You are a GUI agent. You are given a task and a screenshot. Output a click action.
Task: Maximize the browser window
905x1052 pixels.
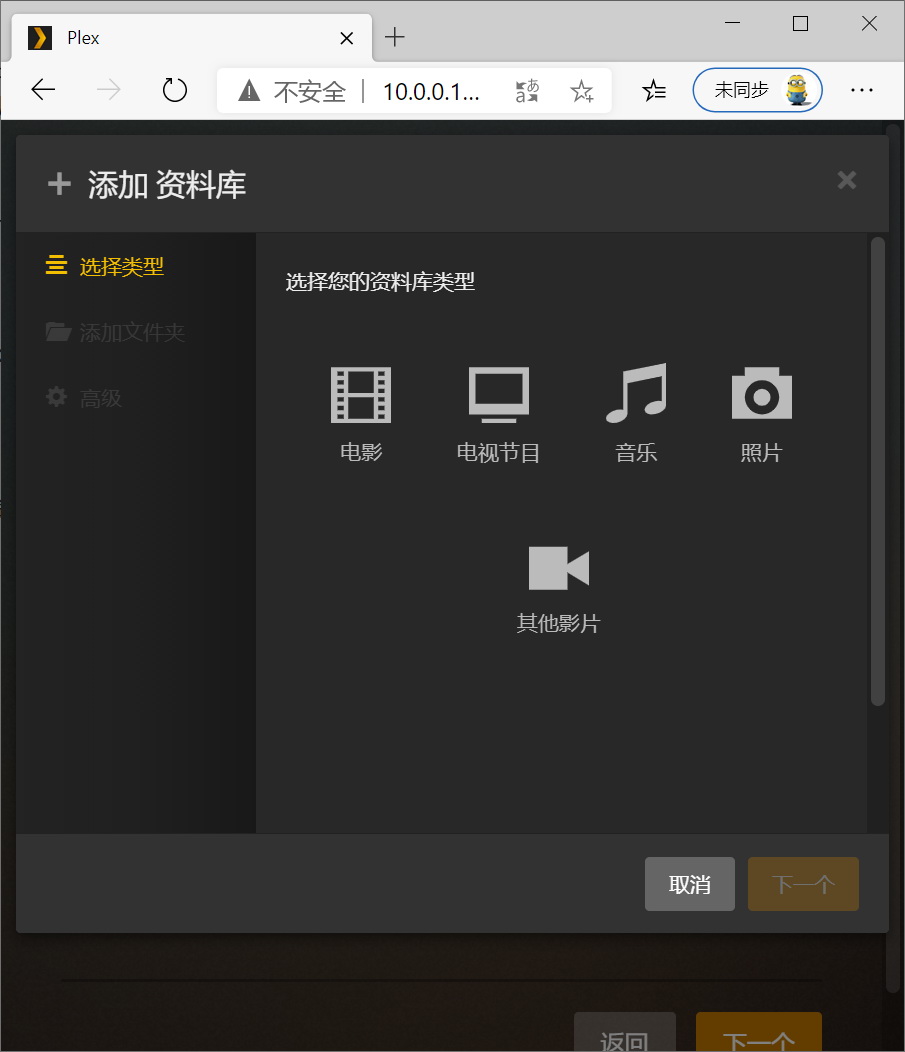[800, 23]
